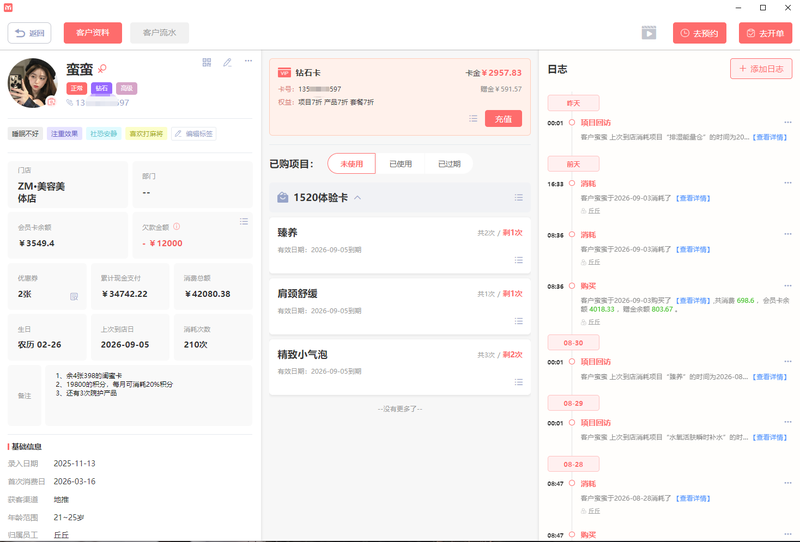Screen dimensions: 800x542
Task: Open the customer QR code icon
Action: (x=207, y=62)
